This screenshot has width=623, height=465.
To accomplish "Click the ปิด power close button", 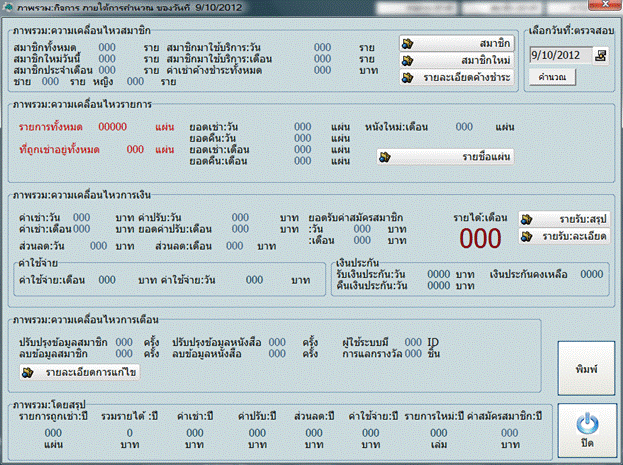I will (587, 430).
